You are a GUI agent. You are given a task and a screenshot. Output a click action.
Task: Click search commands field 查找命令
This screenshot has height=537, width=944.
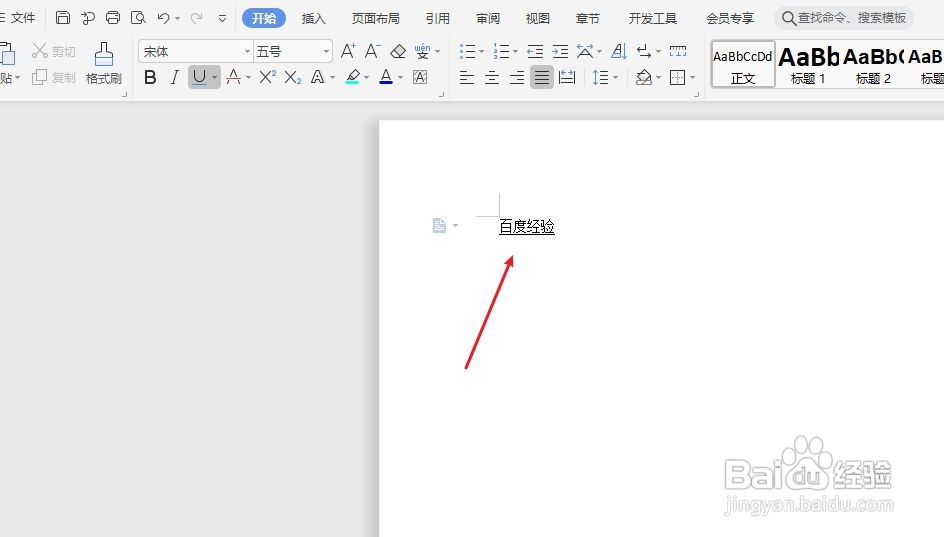click(844, 18)
